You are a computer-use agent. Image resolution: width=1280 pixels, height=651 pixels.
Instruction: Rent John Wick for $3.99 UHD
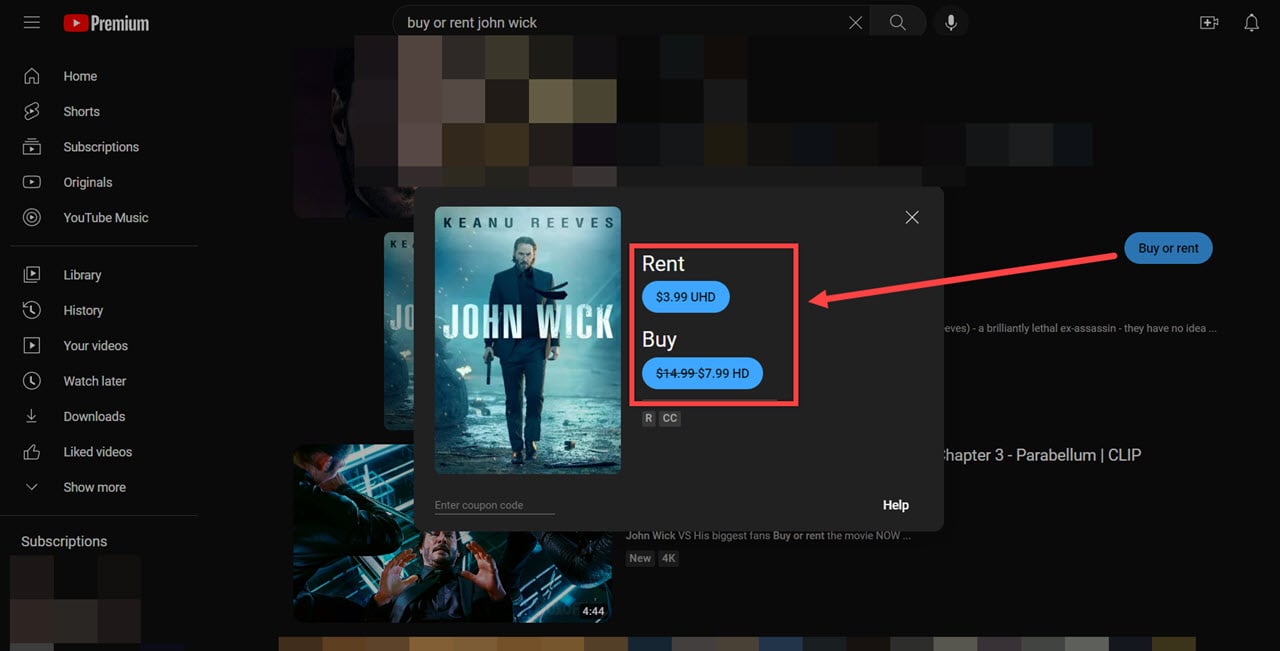click(x=686, y=297)
